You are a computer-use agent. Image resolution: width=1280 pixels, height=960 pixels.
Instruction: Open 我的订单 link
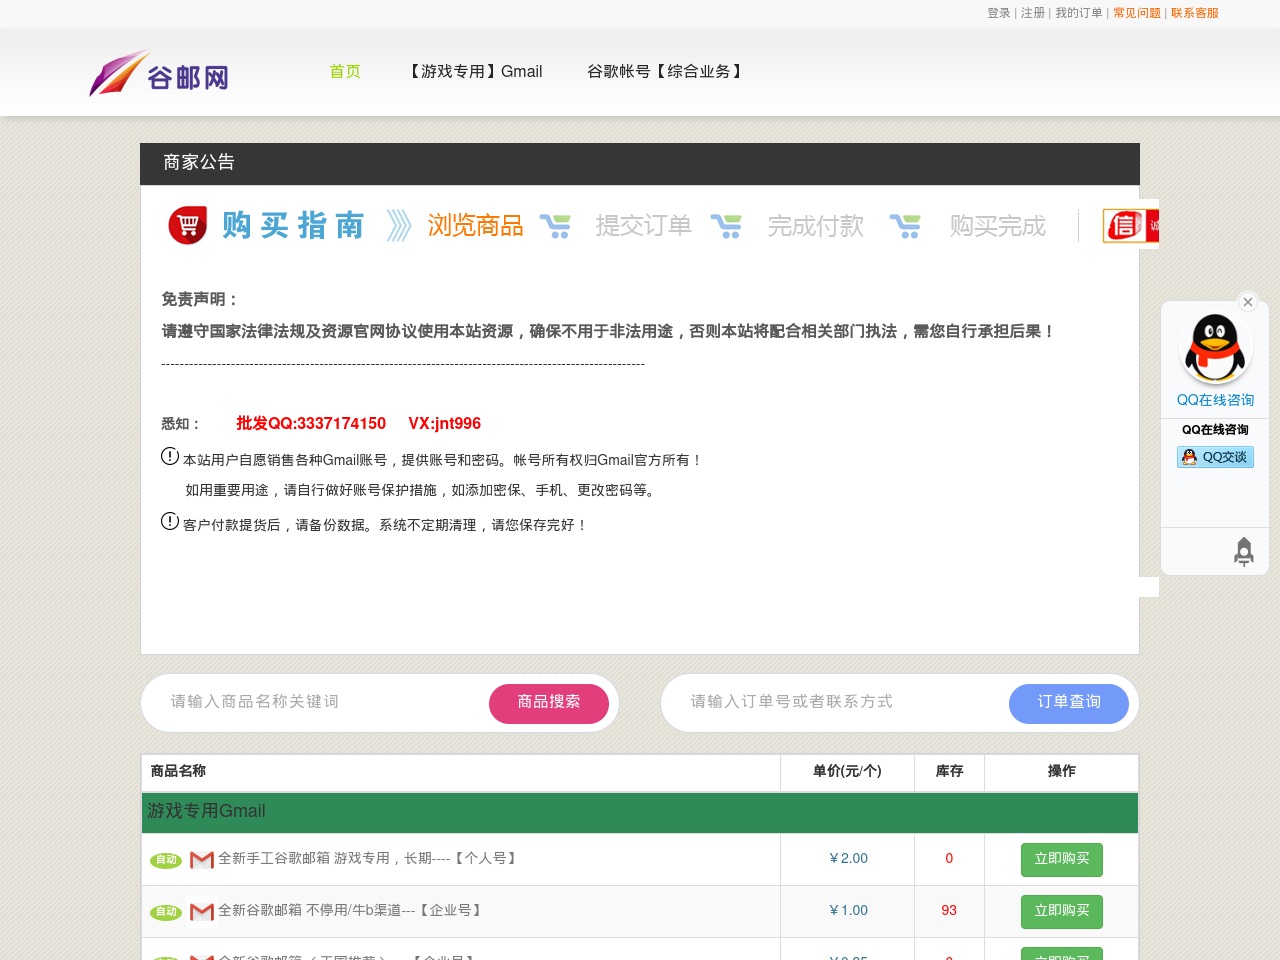pos(1079,13)
